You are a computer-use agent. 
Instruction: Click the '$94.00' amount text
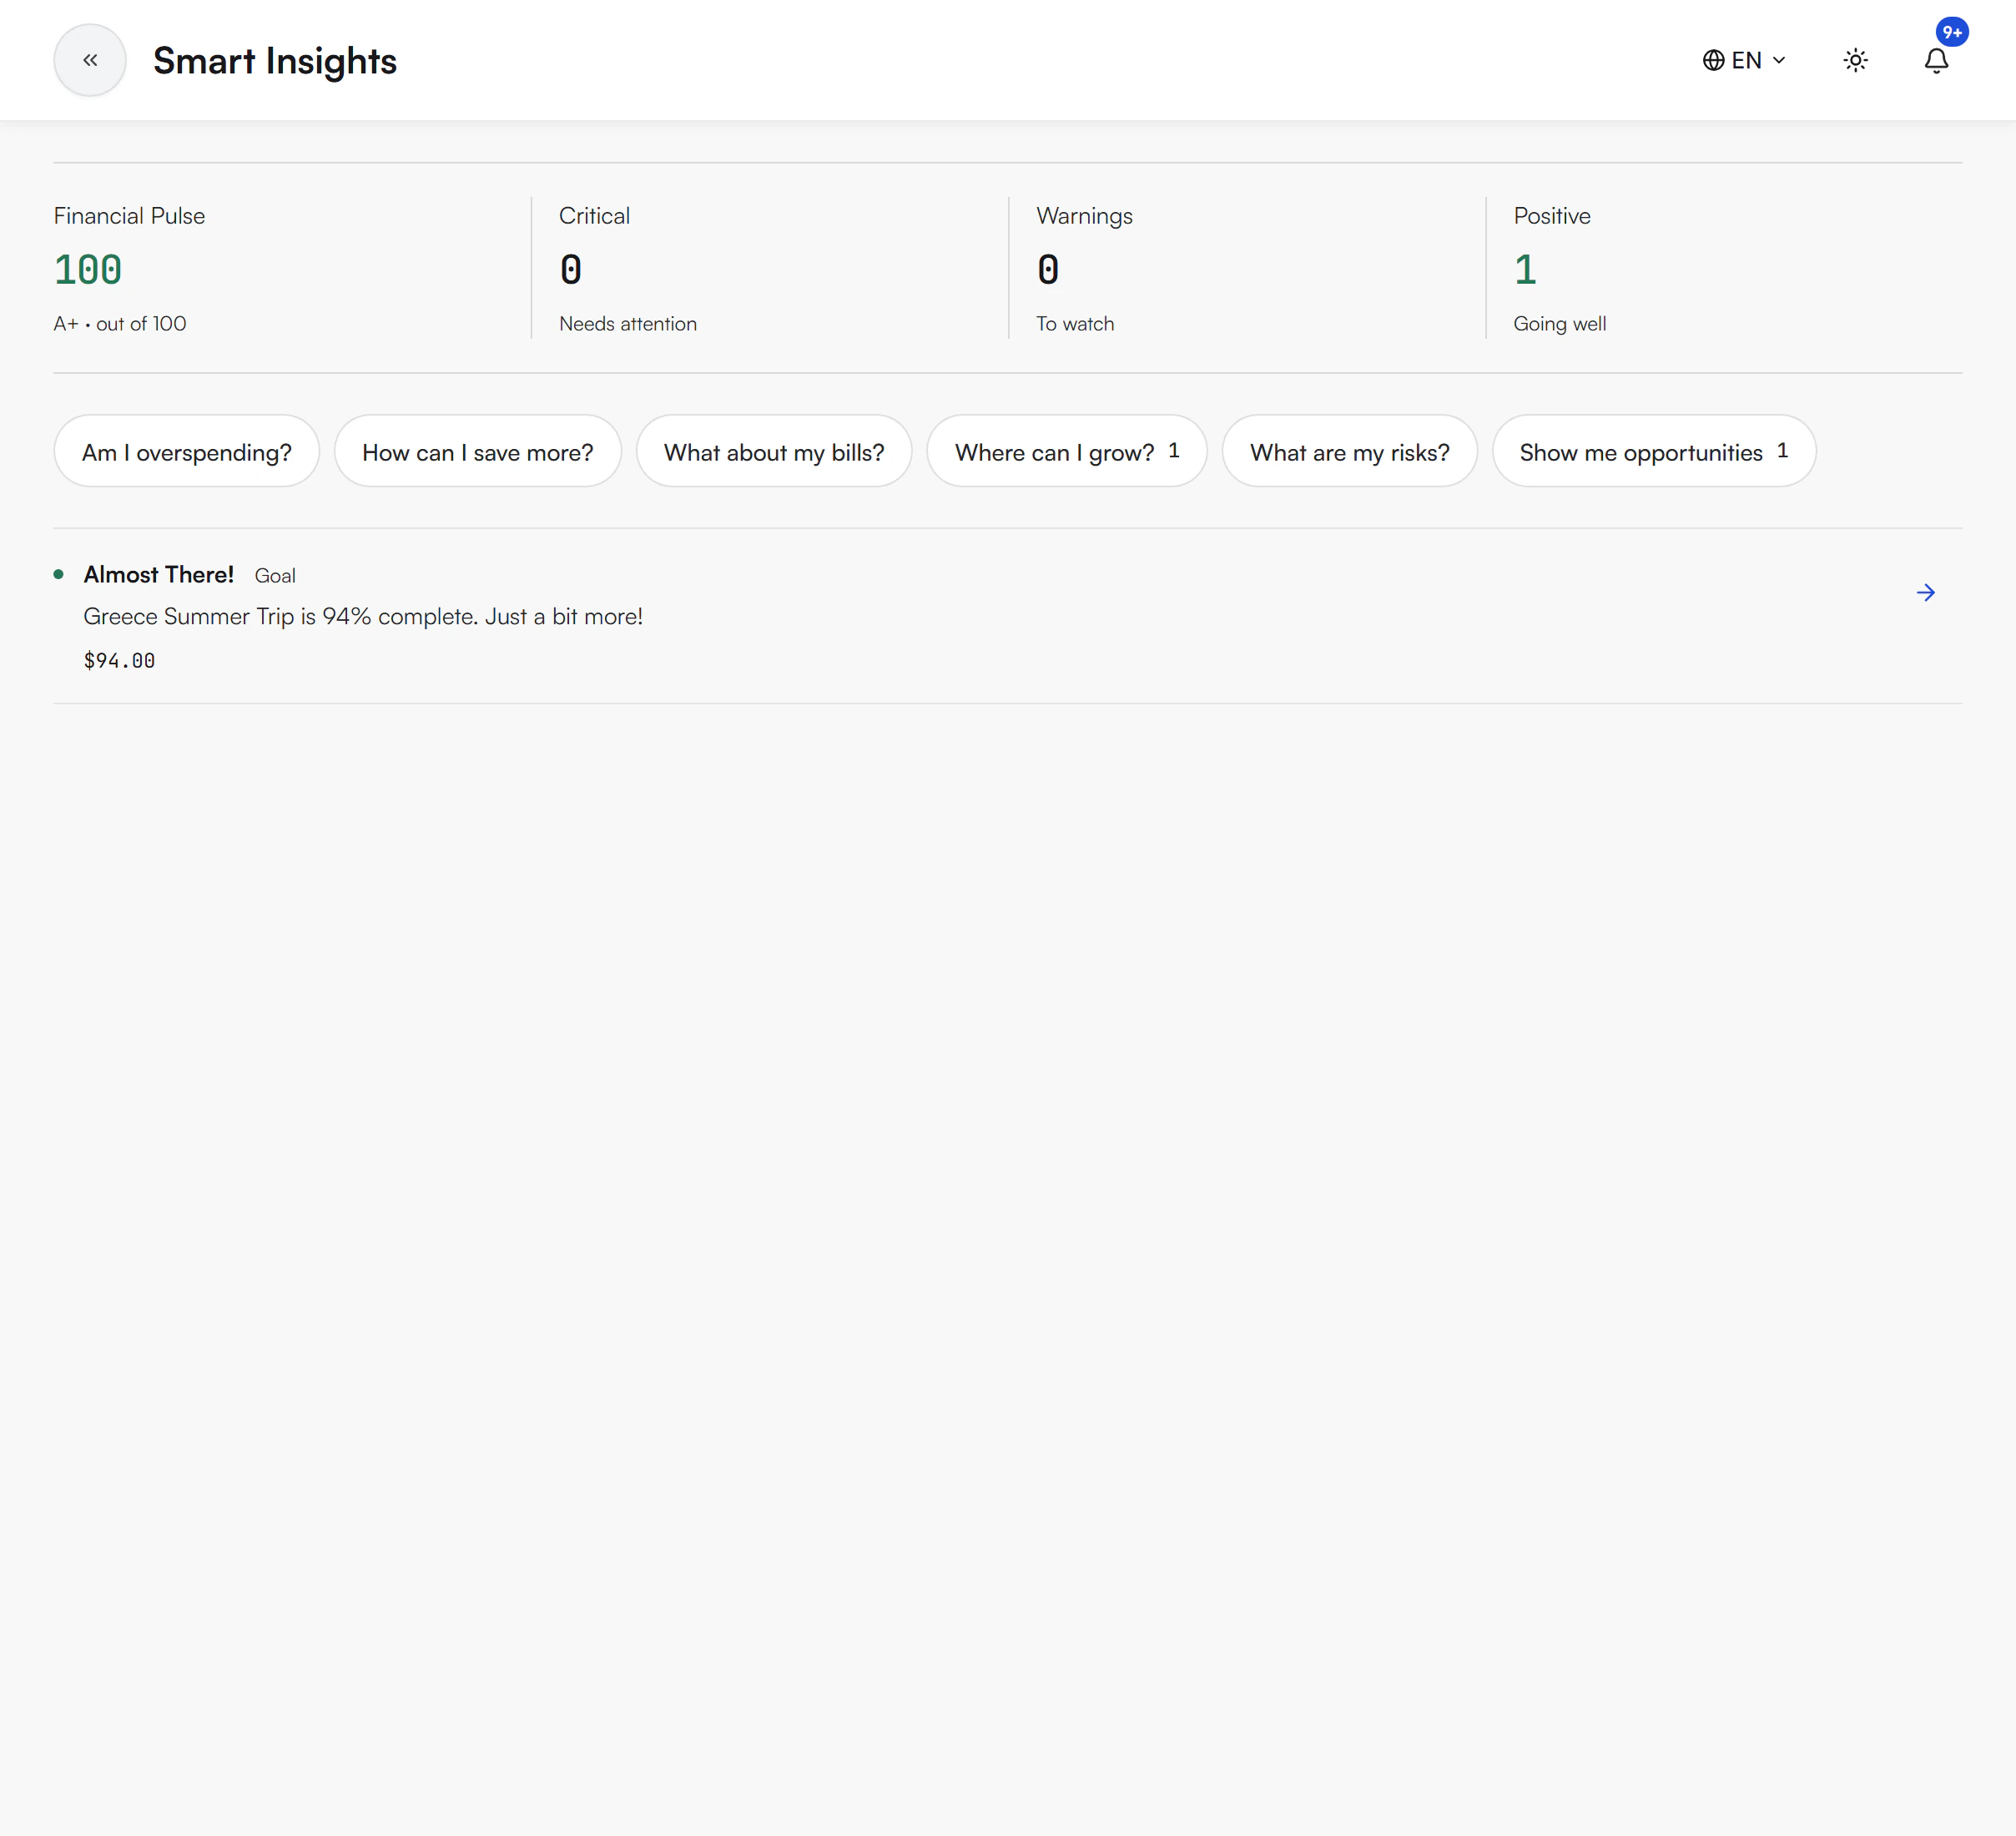click(x=119, y=661)
